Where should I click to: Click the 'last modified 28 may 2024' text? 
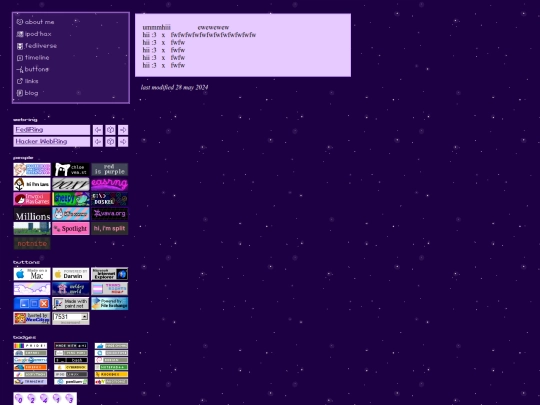coord(174,87)
